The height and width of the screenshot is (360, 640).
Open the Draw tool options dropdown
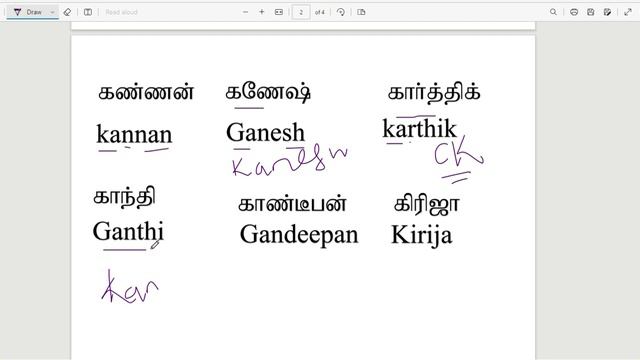52,12
